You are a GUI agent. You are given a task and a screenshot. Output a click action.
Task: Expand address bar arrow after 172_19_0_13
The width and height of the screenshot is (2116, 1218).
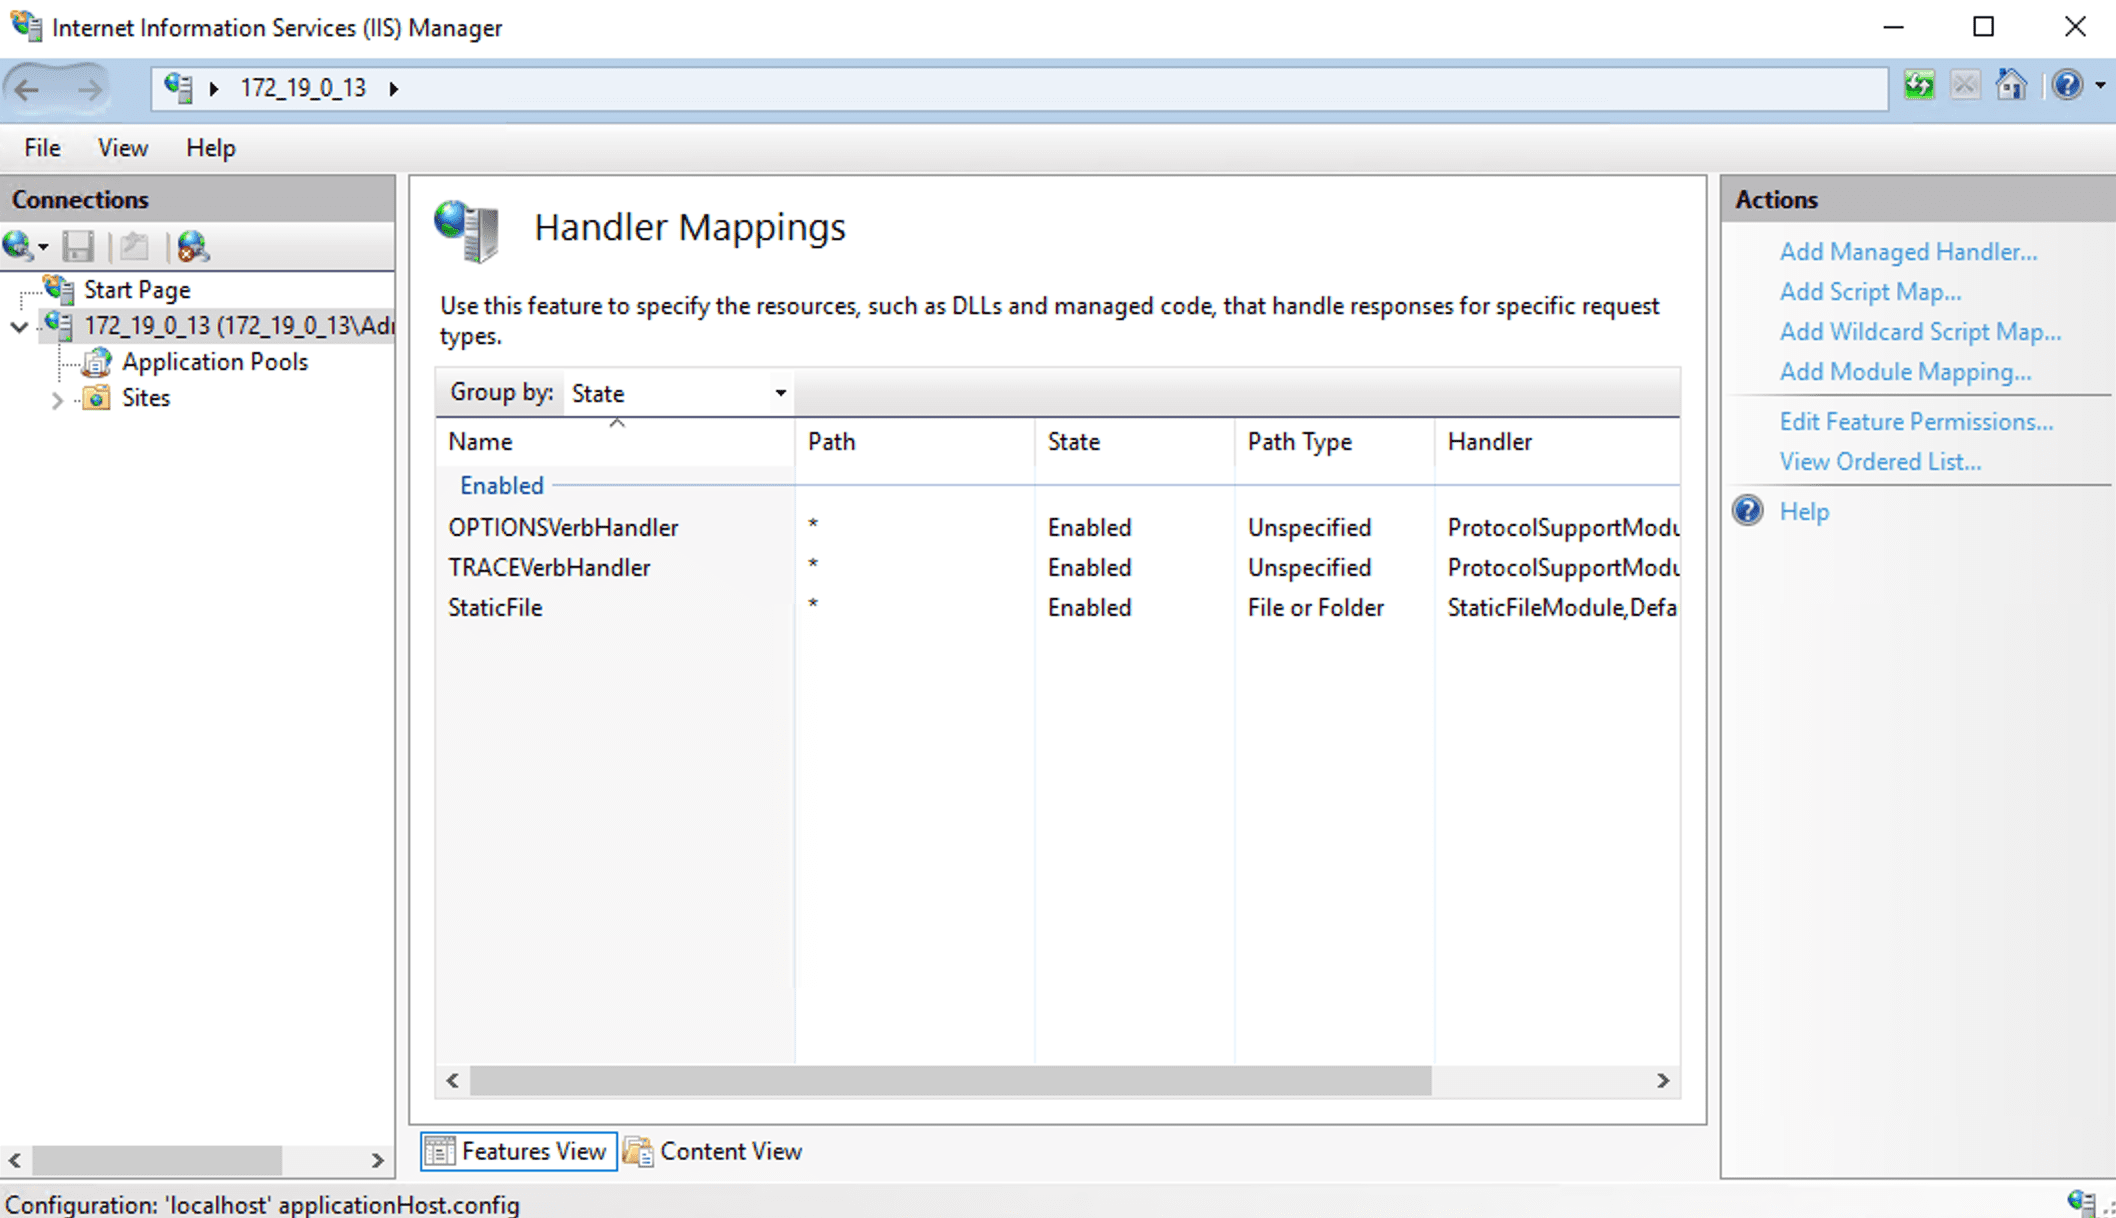click(394, 89)
